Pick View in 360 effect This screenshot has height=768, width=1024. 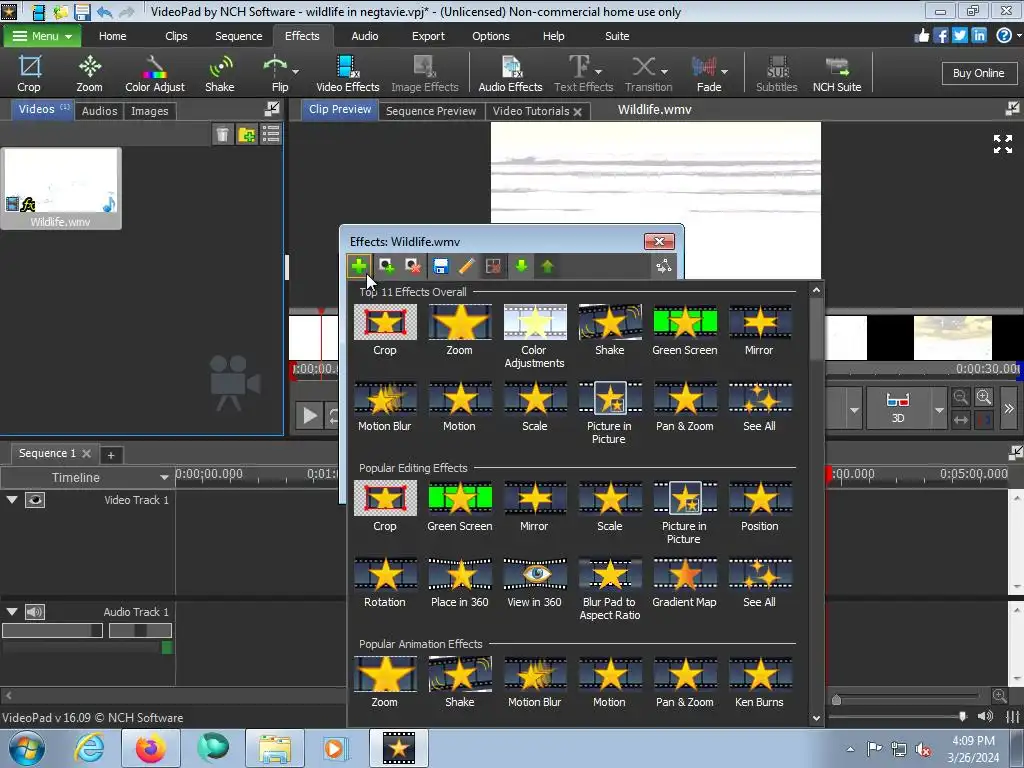[x=534, y=583]
